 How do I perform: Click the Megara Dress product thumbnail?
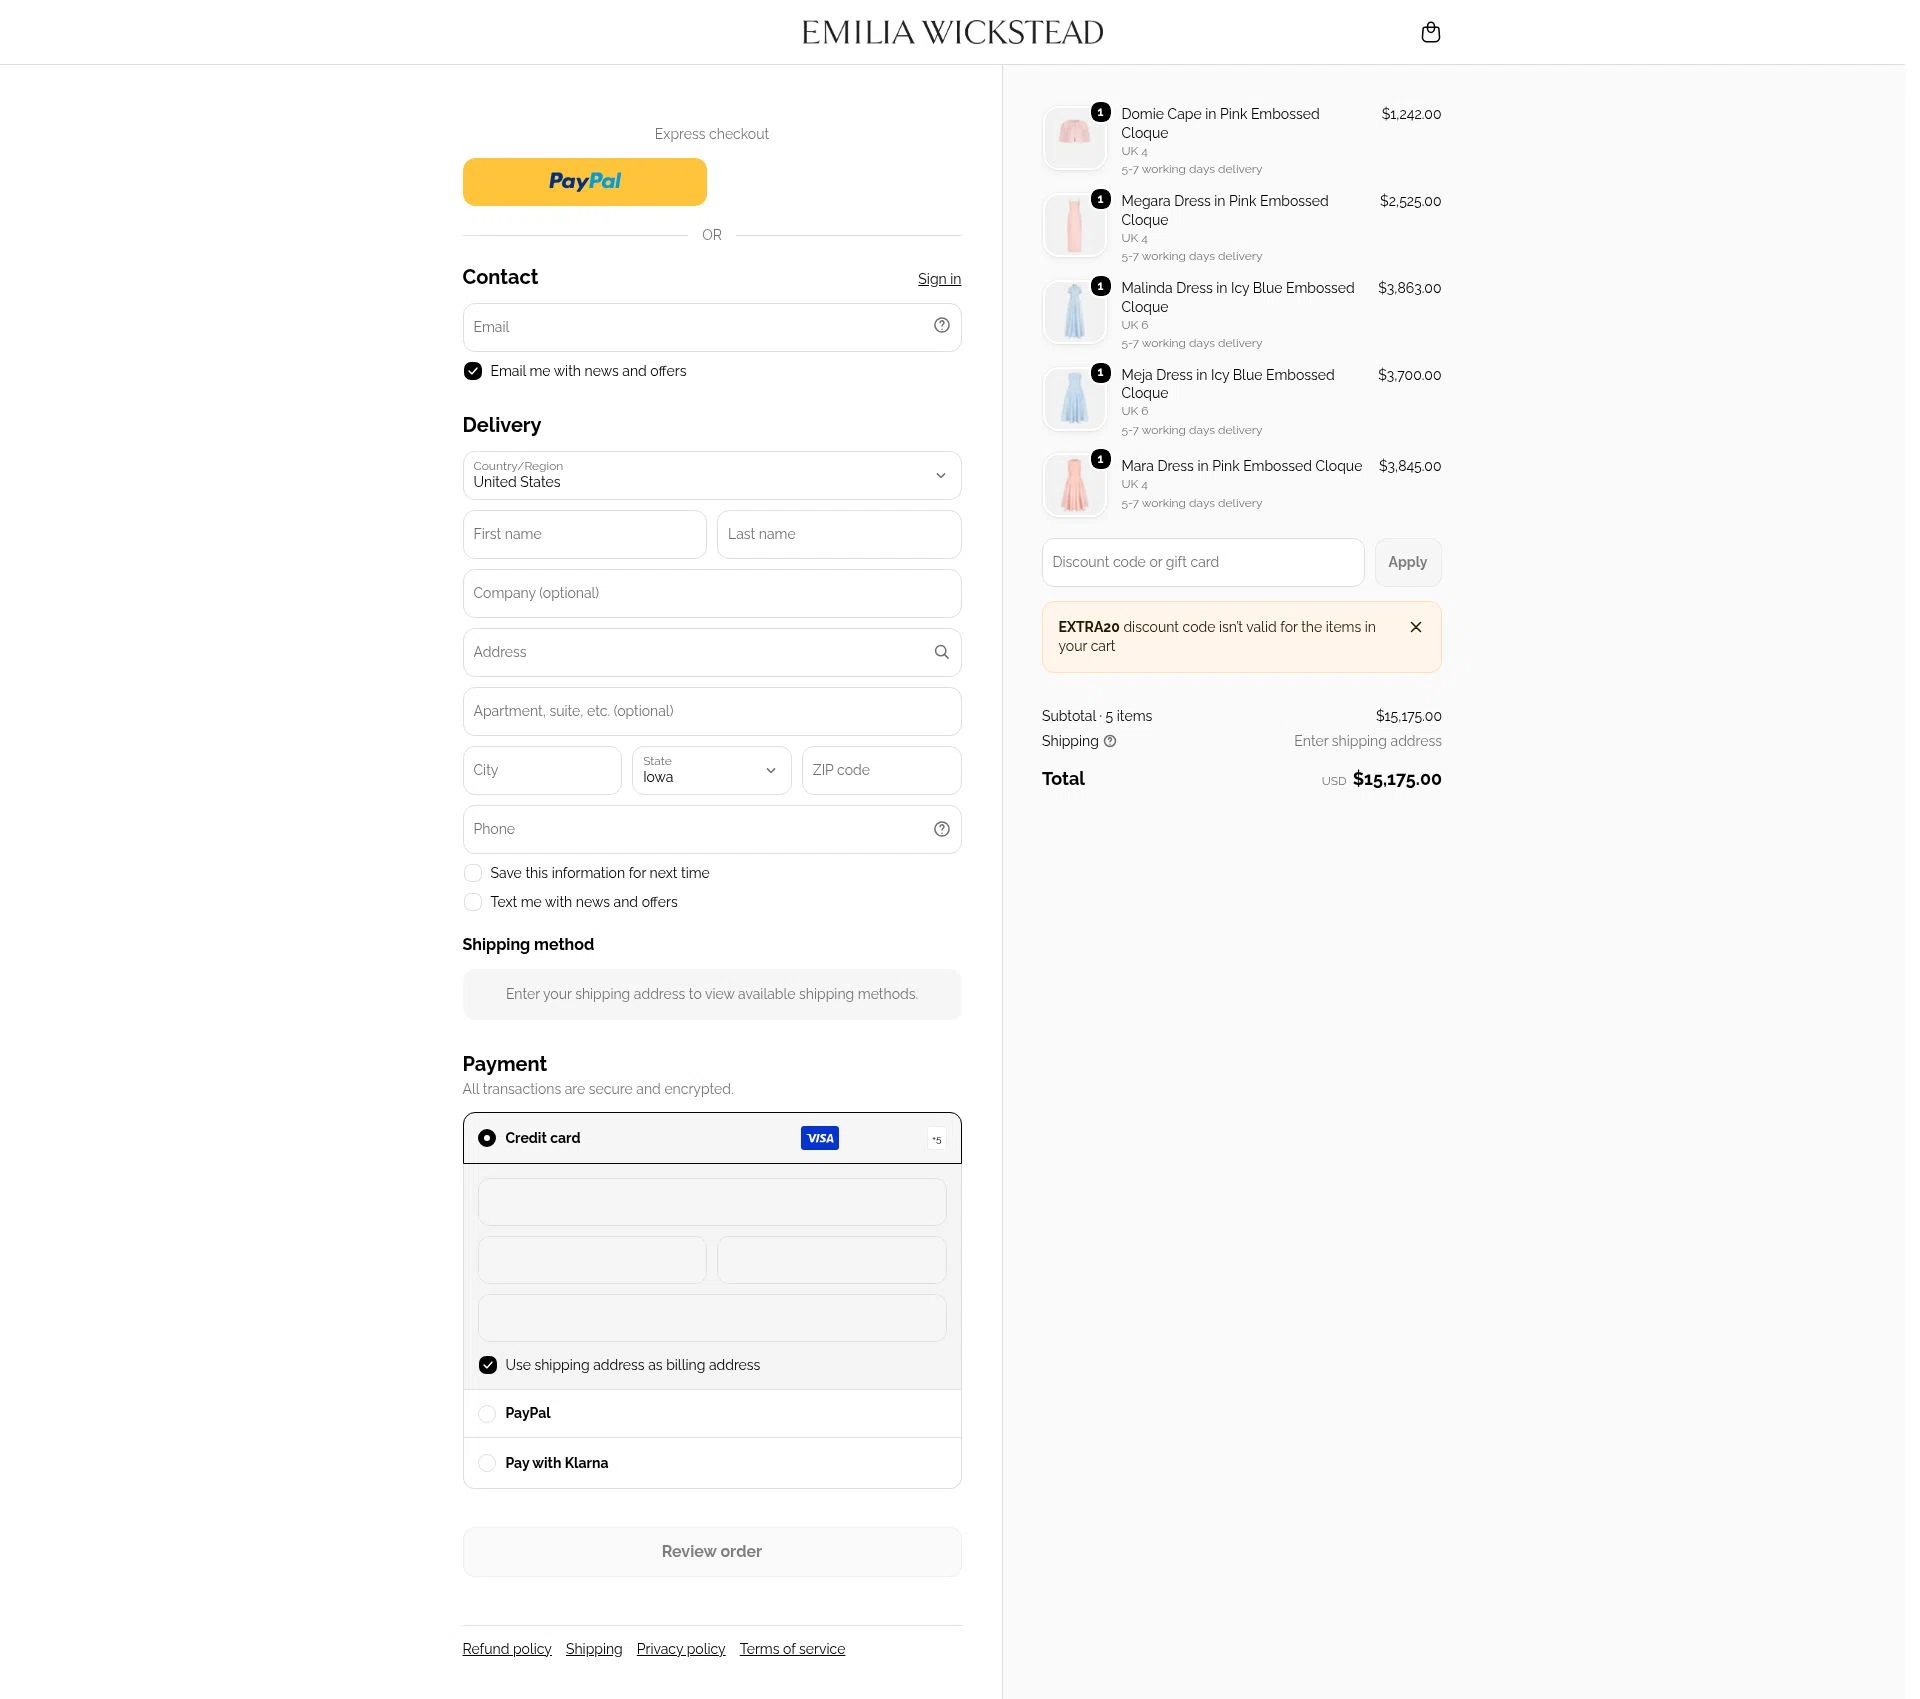pos(1074,225)
